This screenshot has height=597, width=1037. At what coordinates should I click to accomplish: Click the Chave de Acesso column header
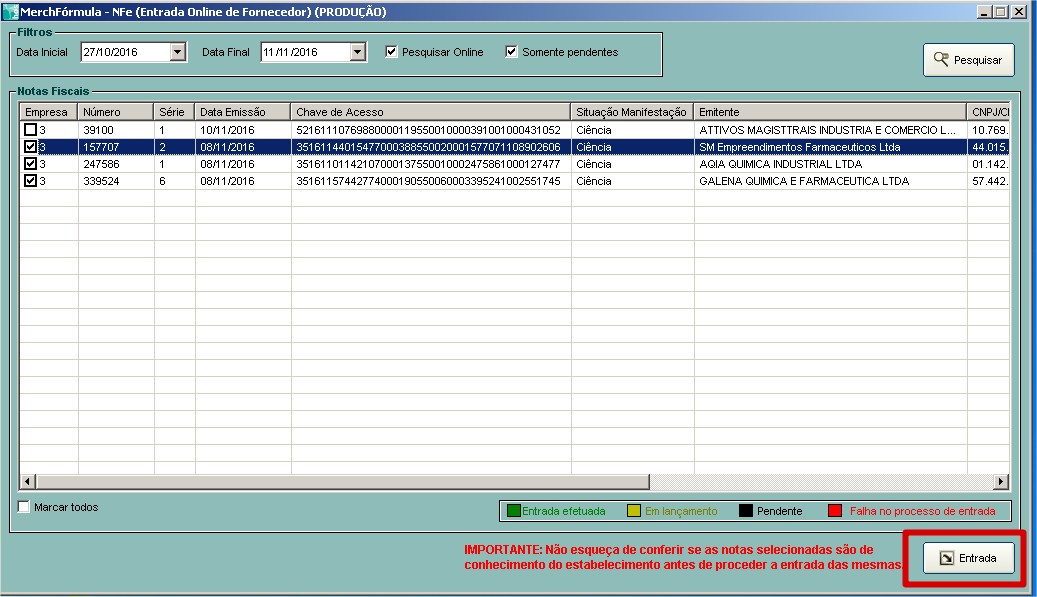[x=430, y=112]
